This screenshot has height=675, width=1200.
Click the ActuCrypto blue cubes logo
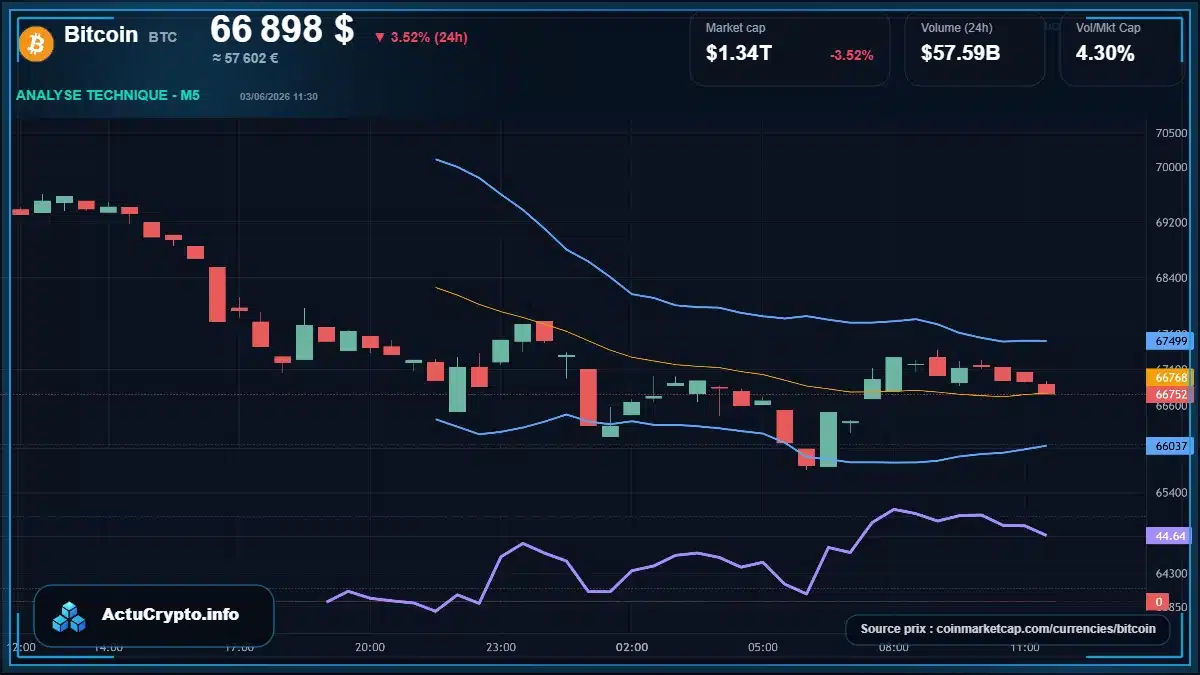click(x=70, y=616)
